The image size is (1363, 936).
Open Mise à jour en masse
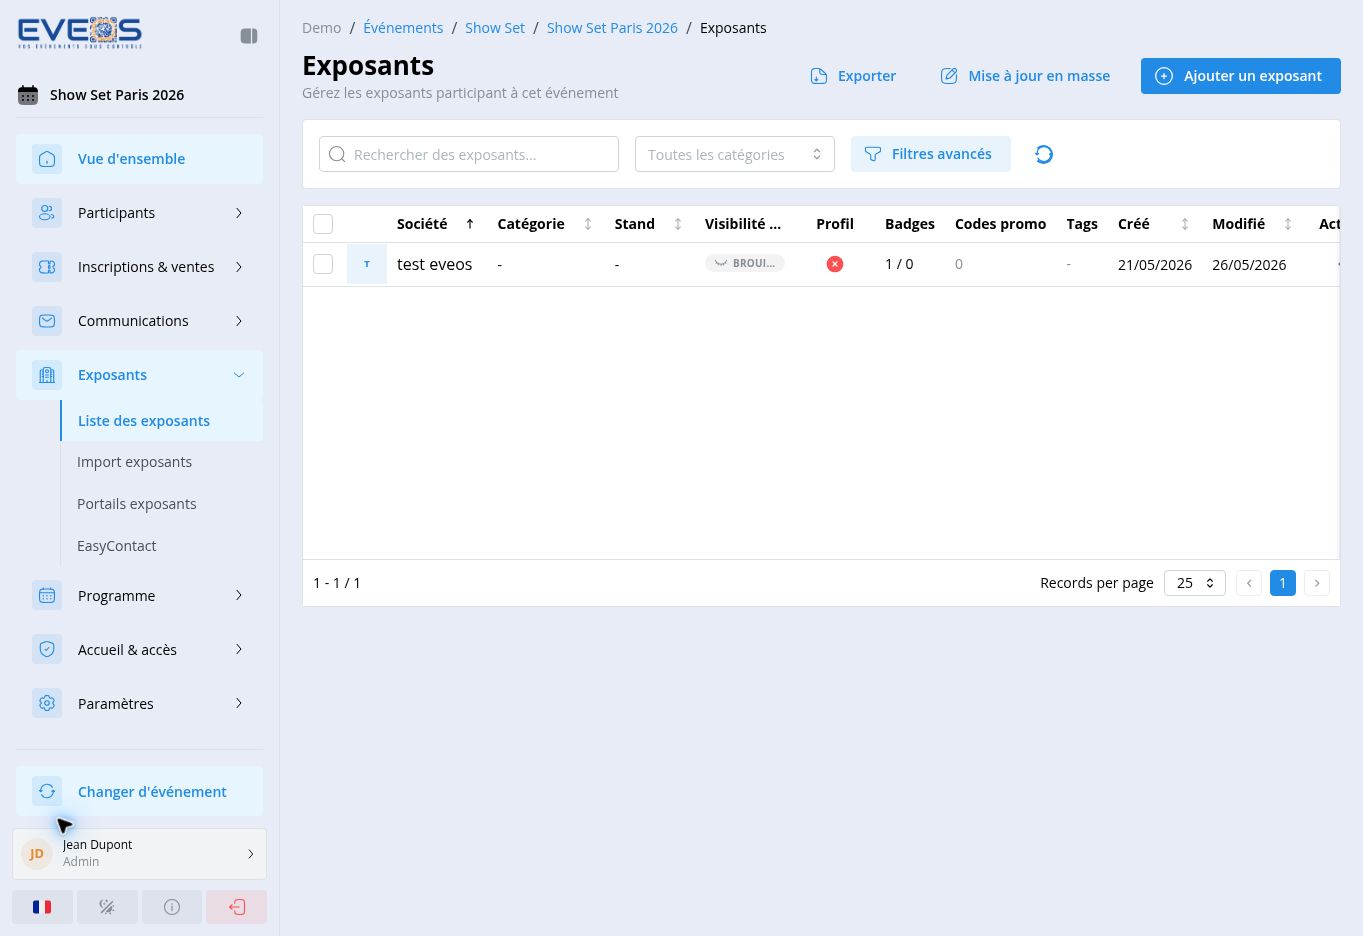point(1025,76)
